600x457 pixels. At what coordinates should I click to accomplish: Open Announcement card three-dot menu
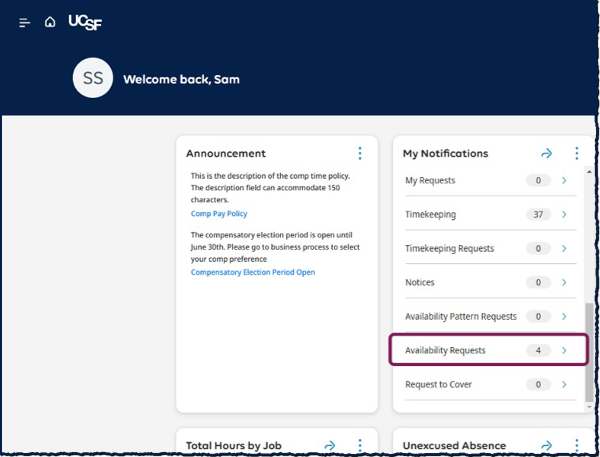click(360, 153)
